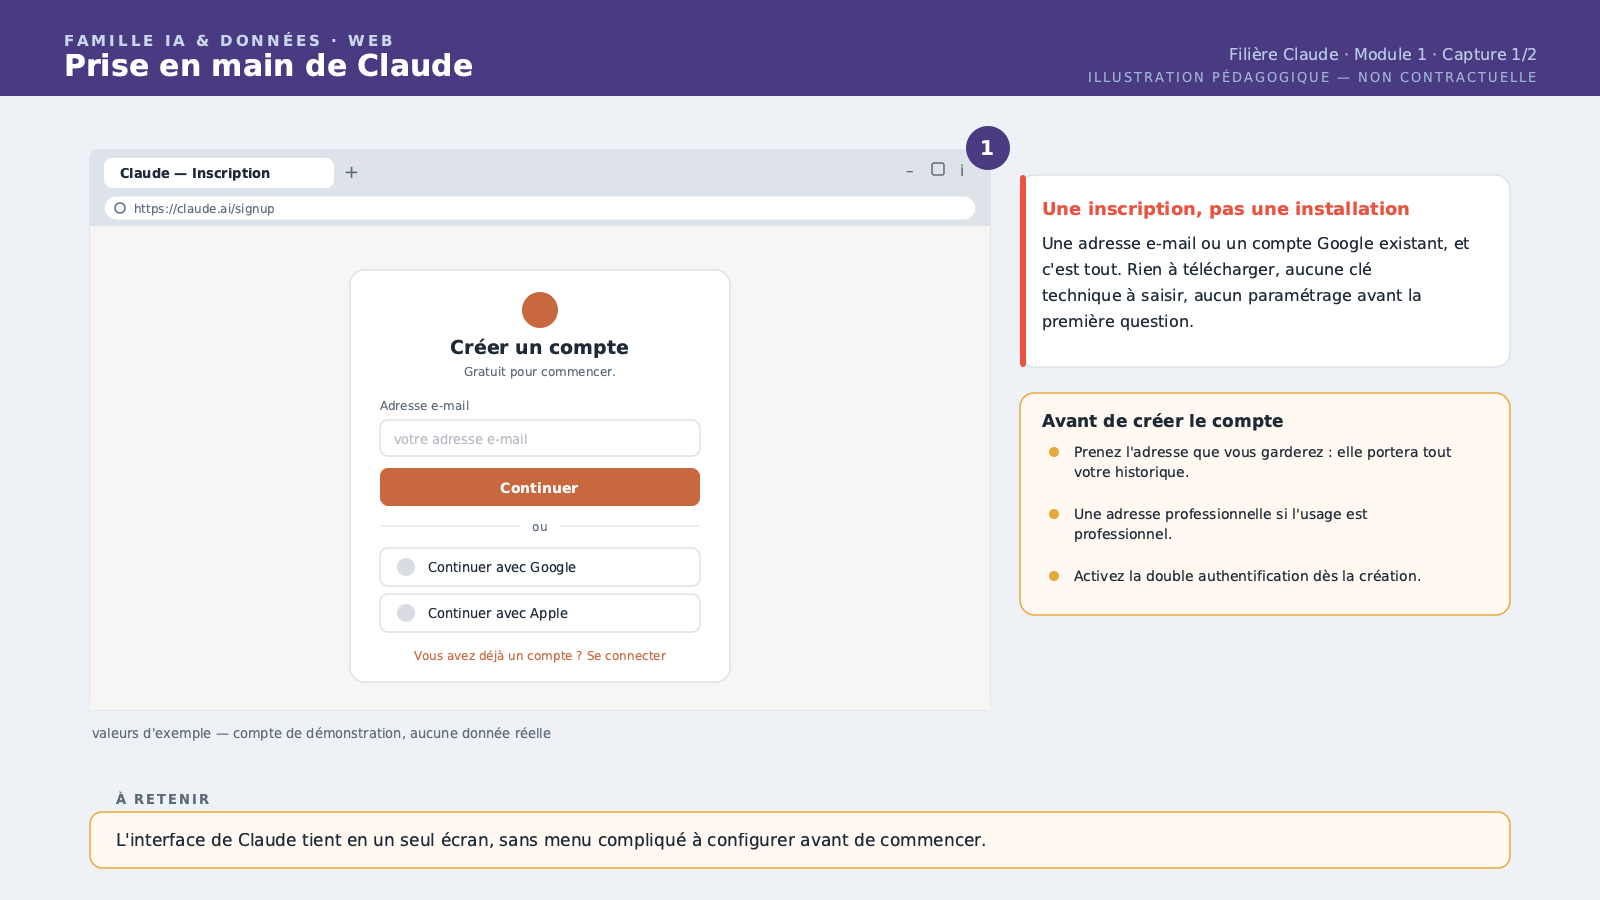Image resolution: width=1600 pixels, height=900 pixels.
Task: Click the Filière Claude Module 1 caption
Action: pyautogui.click(x=1382, y=54)
